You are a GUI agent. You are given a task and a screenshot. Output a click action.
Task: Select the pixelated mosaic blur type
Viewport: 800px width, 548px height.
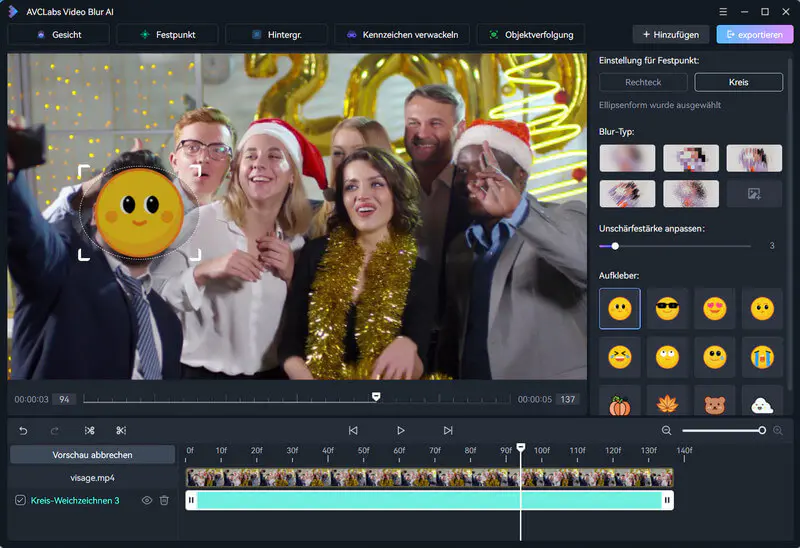click(x=691, y=158)
